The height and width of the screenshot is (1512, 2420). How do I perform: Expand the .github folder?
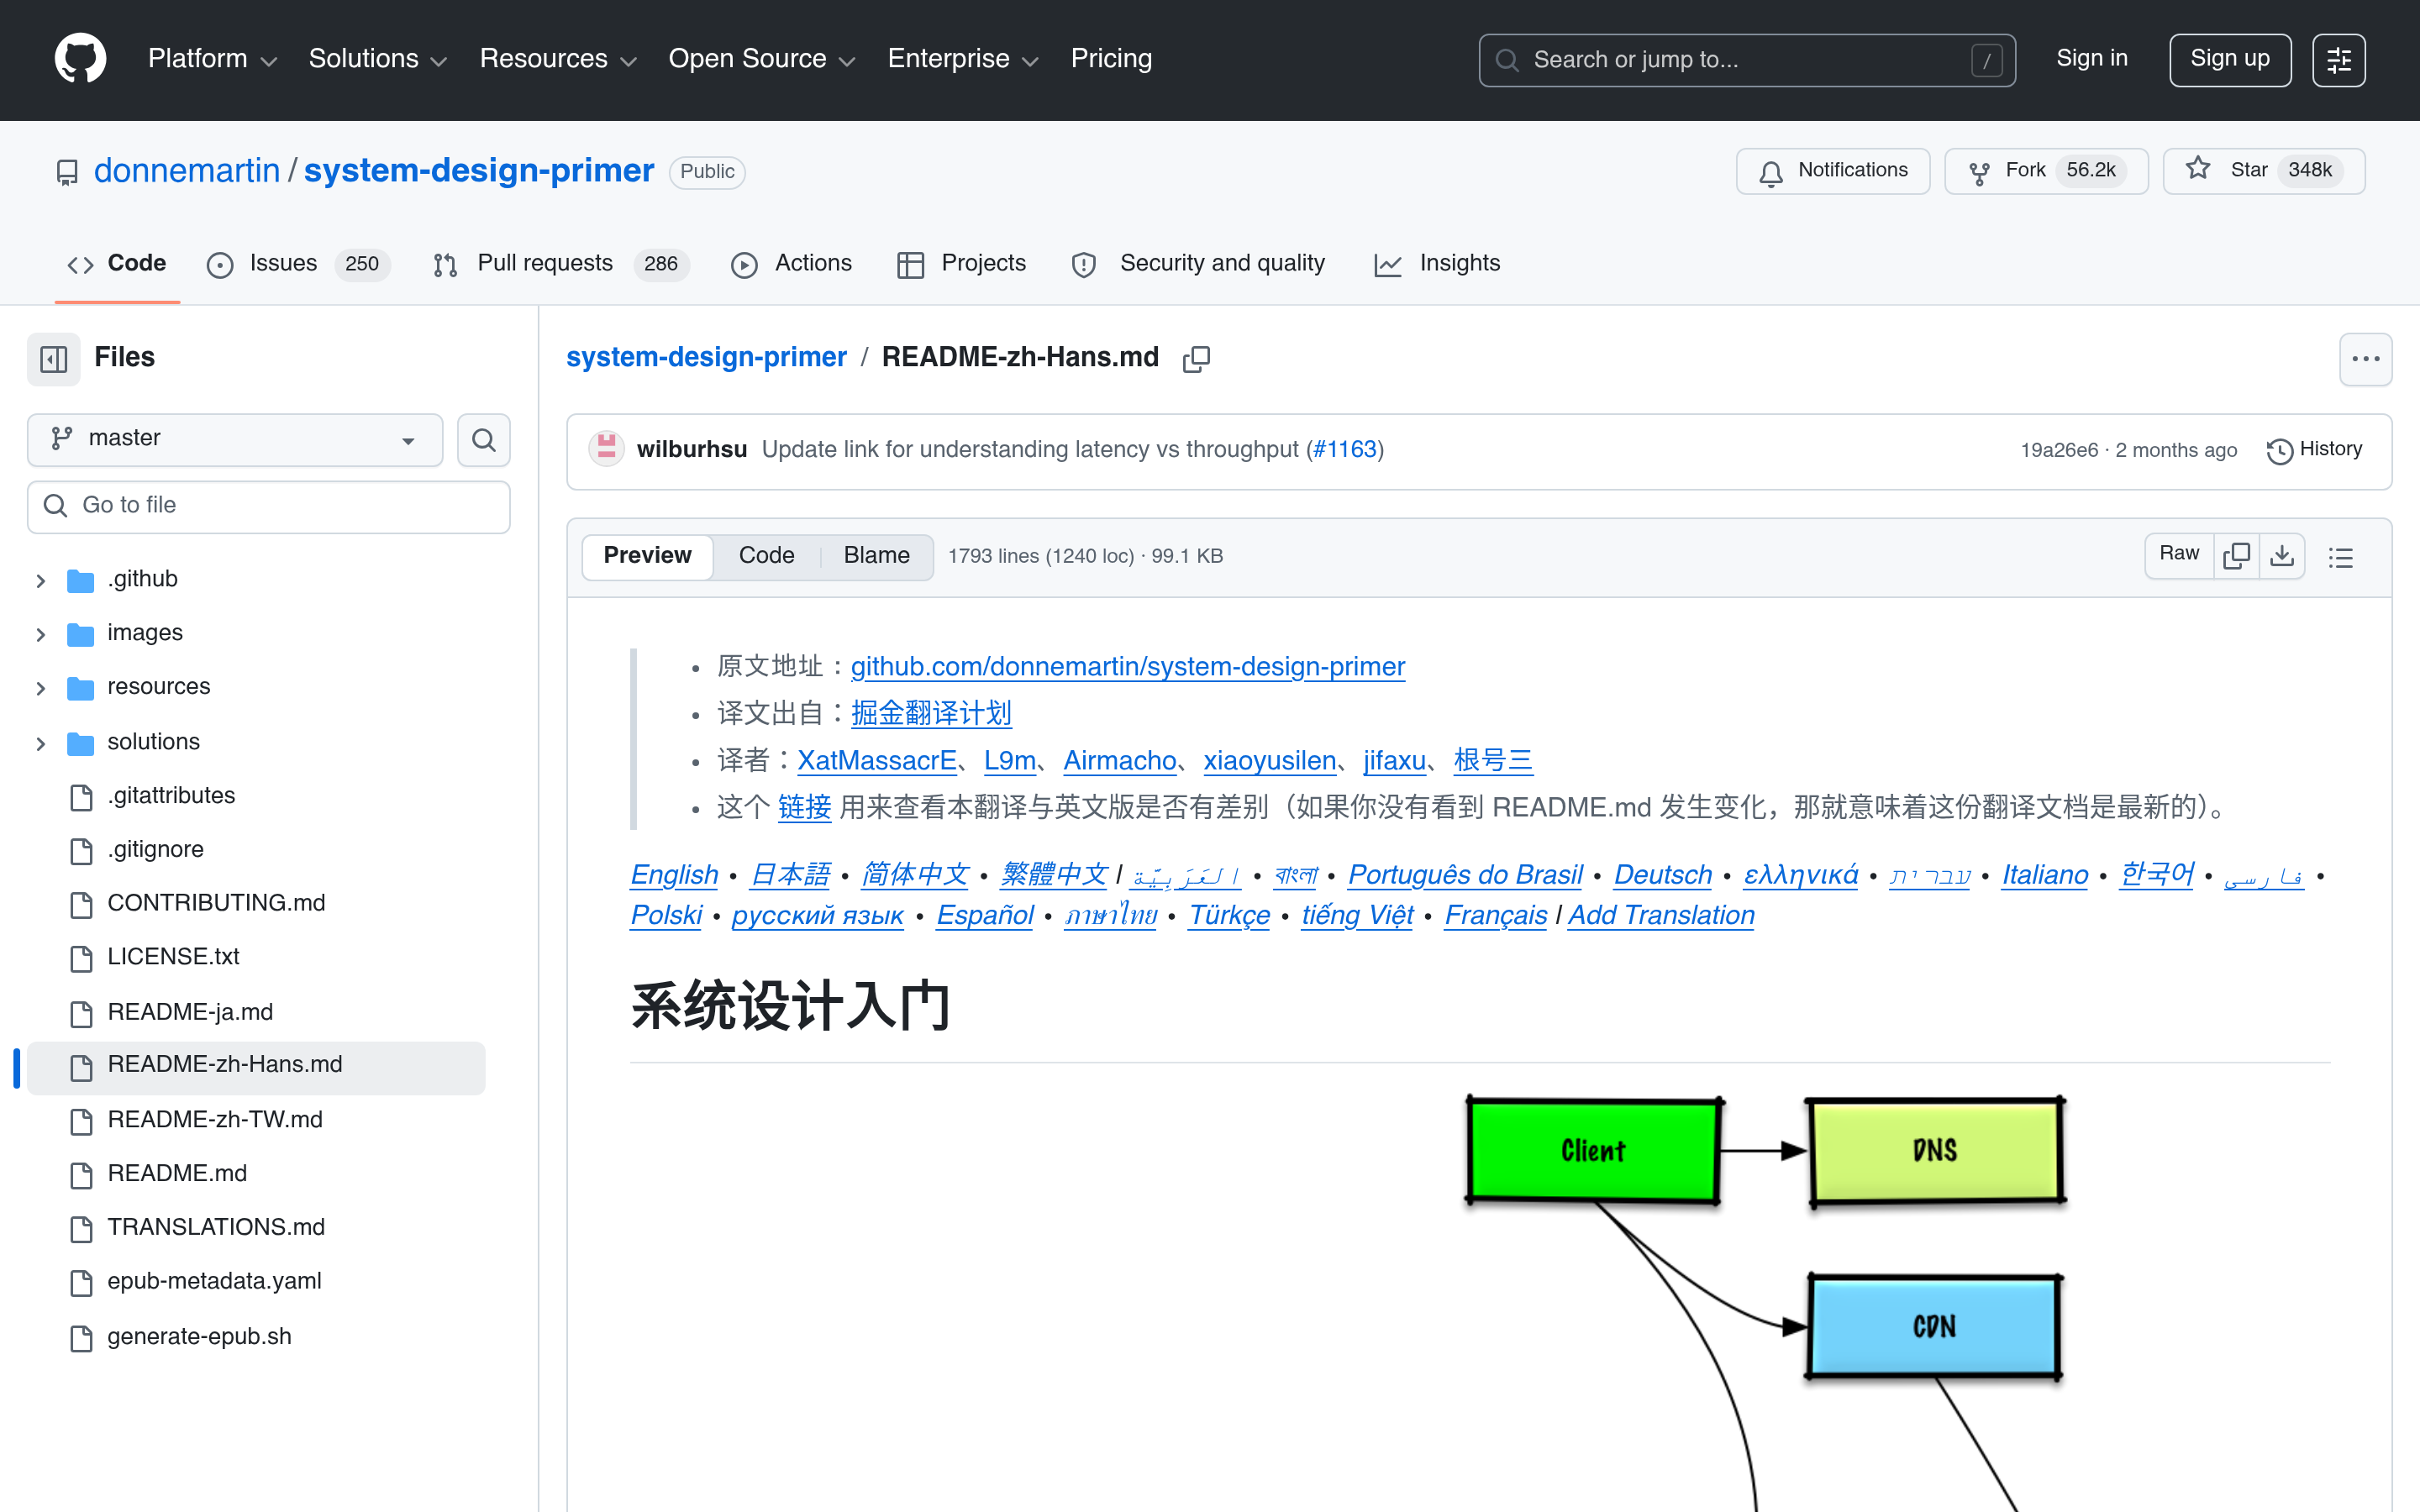coord(41,580)
